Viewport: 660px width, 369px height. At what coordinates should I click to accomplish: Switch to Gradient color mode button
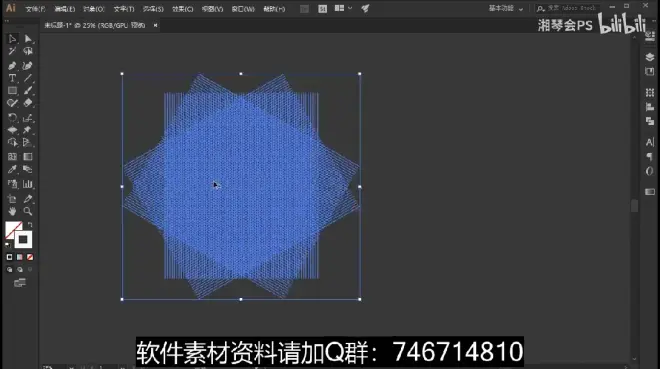point(20,257)
